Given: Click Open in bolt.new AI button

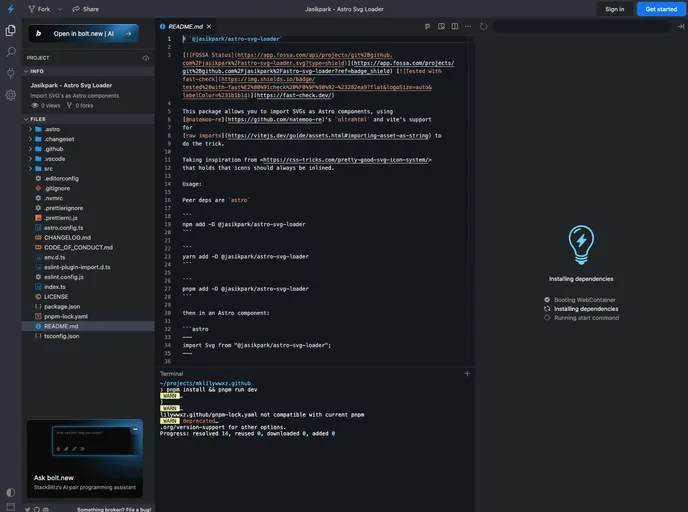Looking at the screenshot, I should point(84,33).
